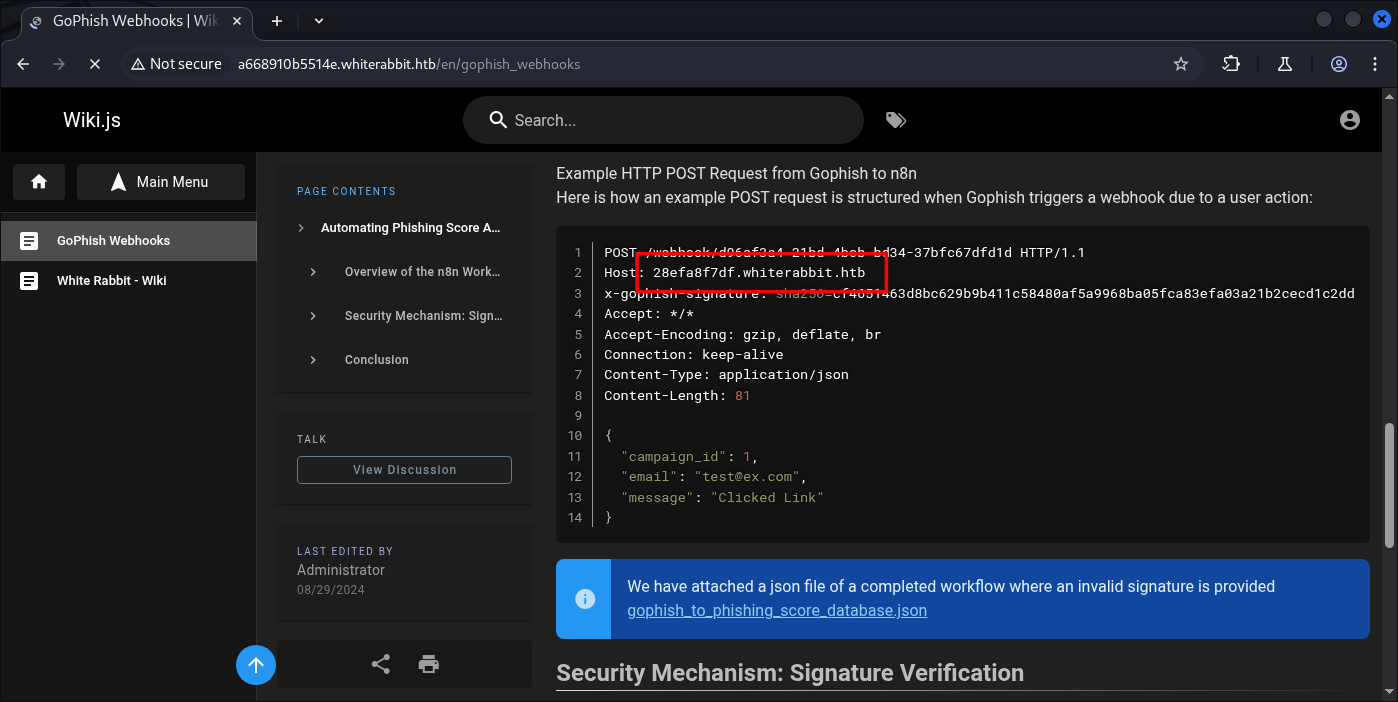Select White Rabbit - Wiki in sidebar

tap(111, 281)
